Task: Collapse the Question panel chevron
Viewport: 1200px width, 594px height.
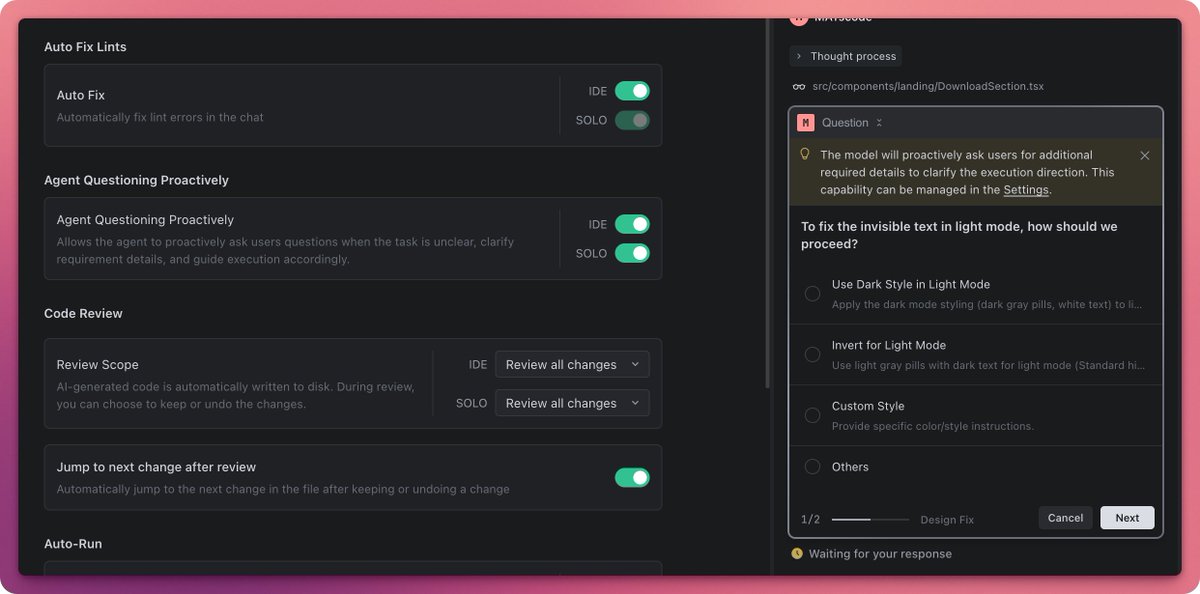Action: (x=879, y=123)
